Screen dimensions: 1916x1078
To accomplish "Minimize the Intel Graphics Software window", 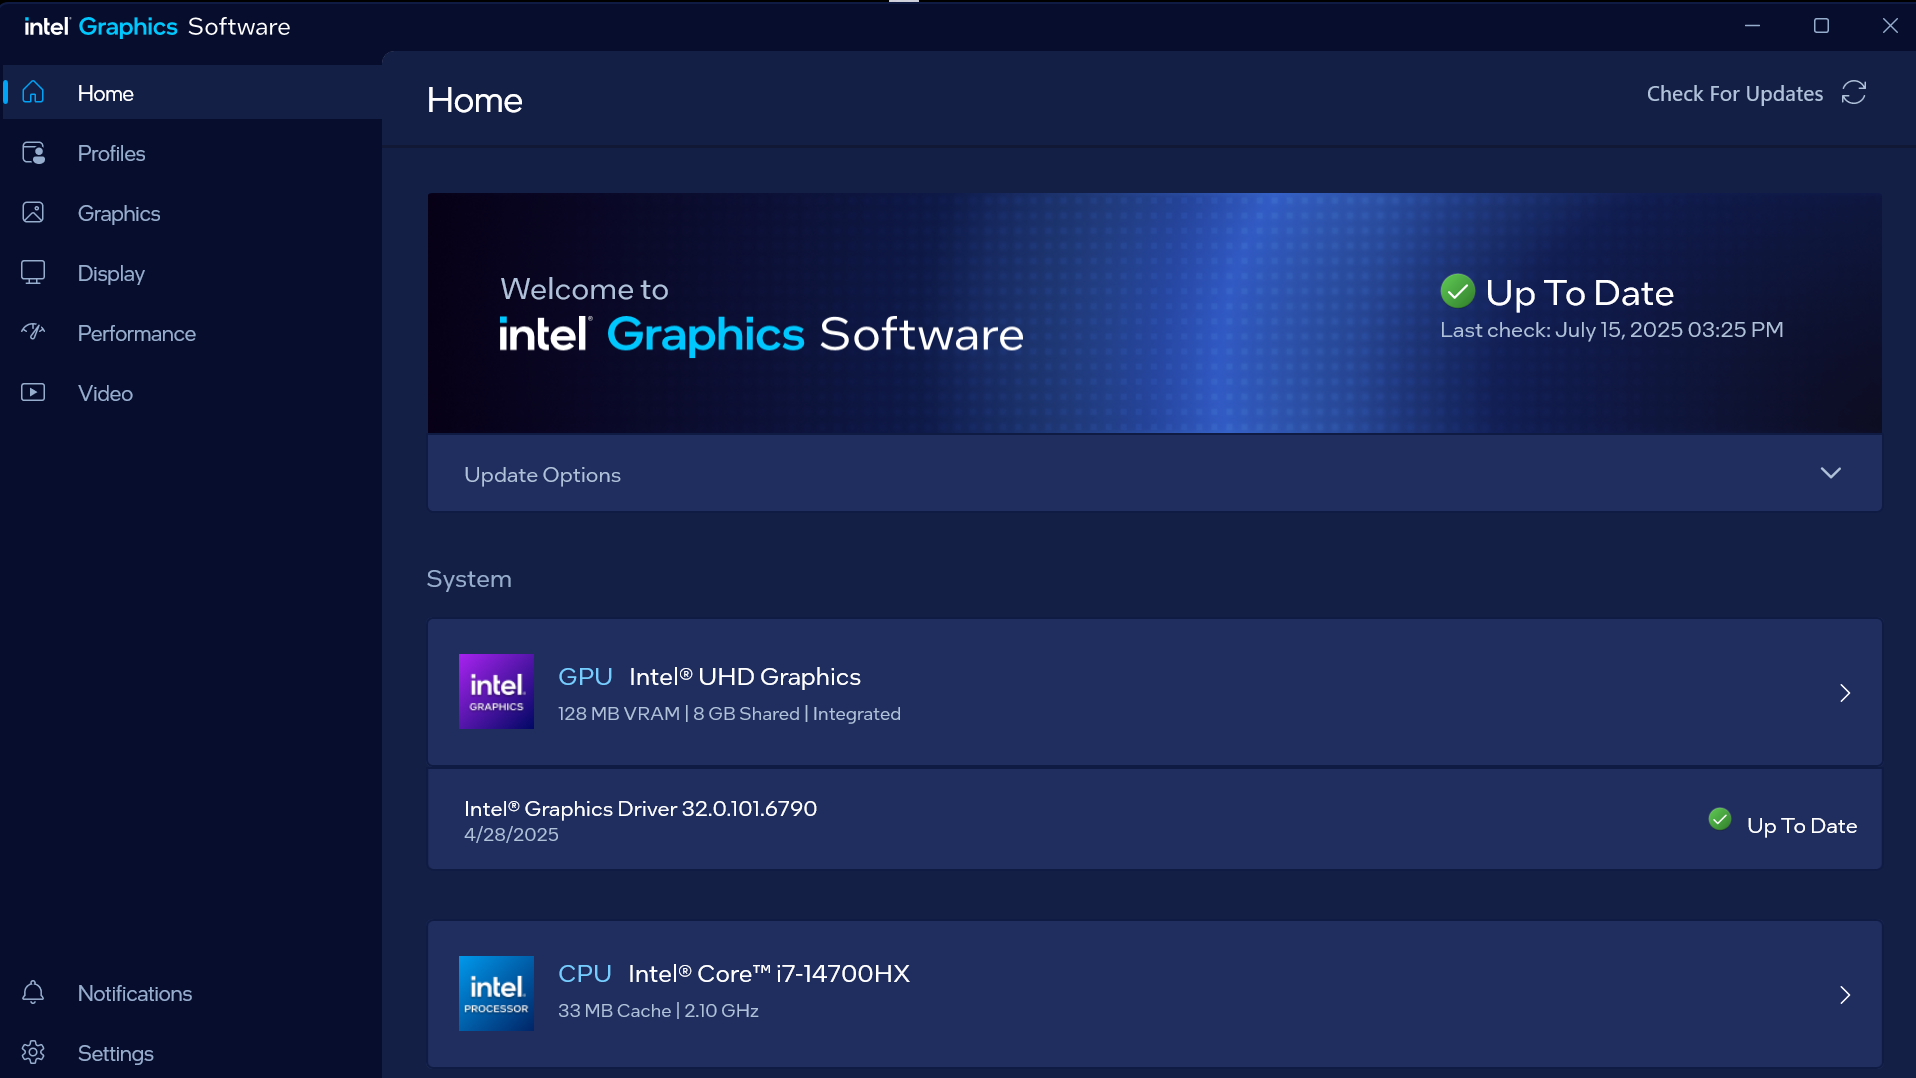I will tap(1752, 26).
